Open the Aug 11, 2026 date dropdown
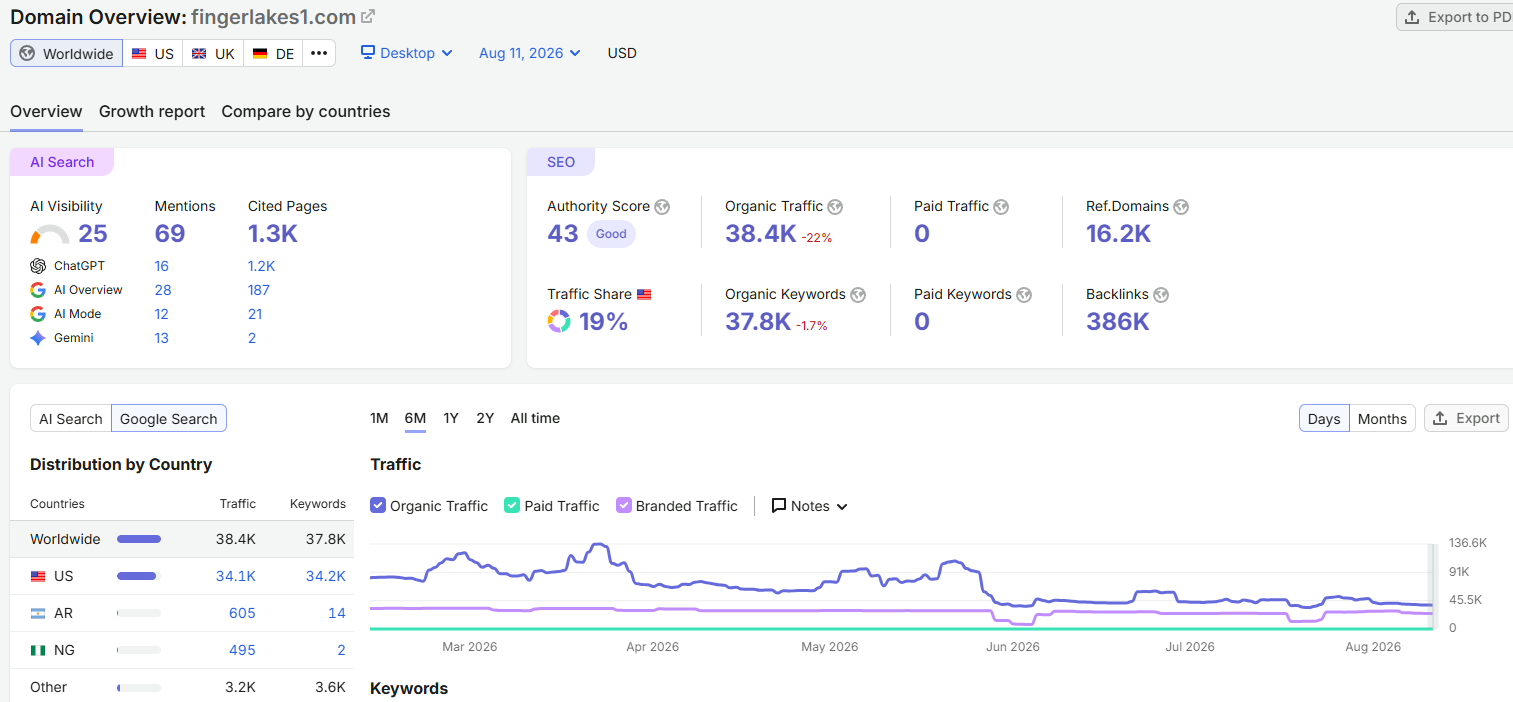The image size is (1513, 702). click(x=530, y=53)
